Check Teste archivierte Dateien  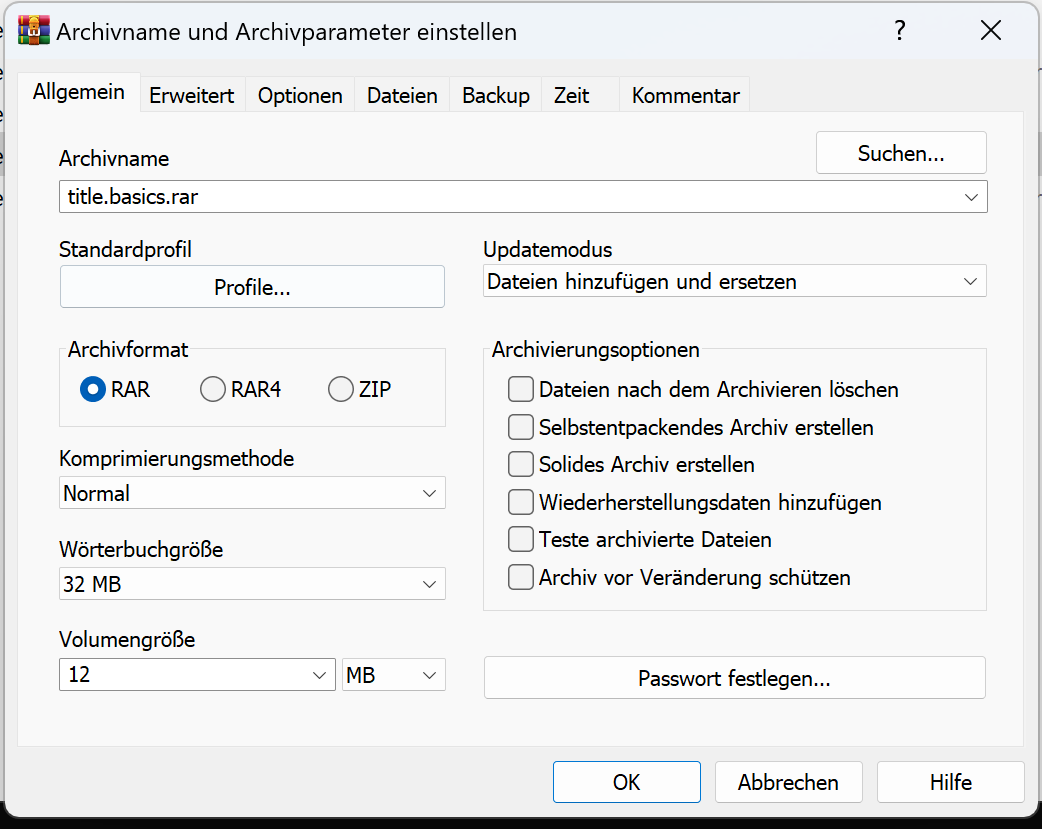coord(520,539)
